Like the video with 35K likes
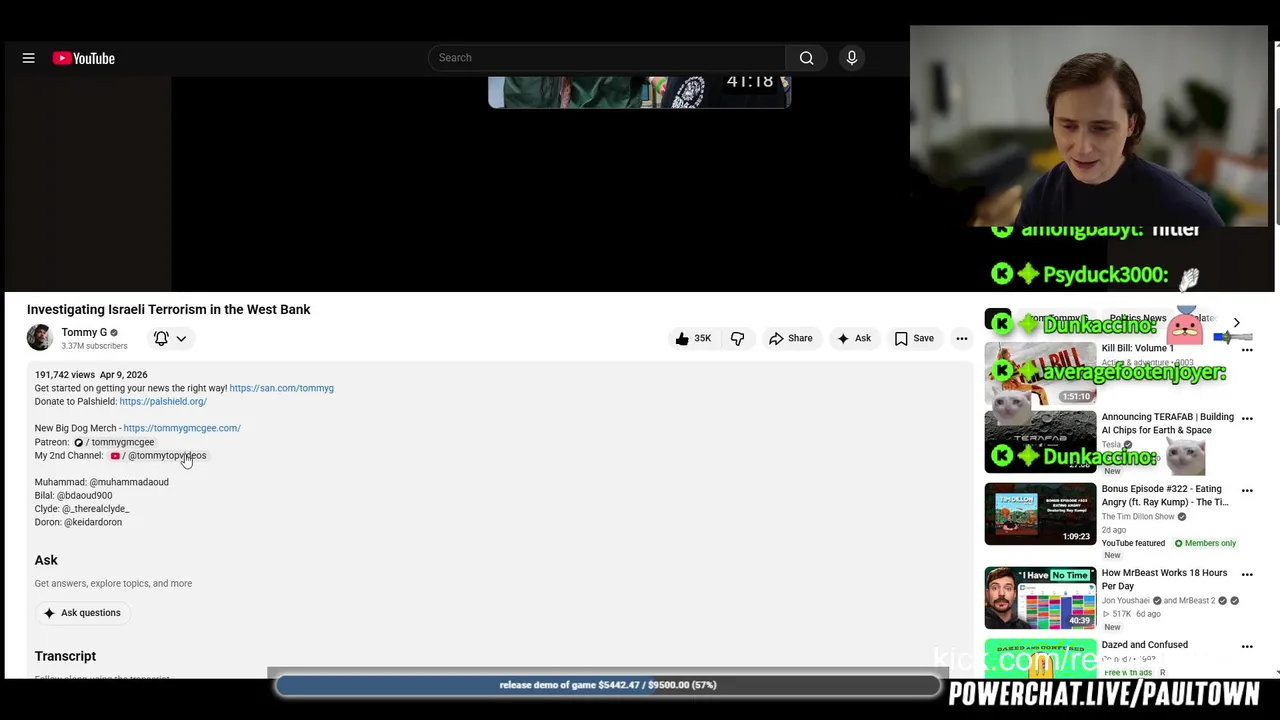1280x720 pixels. pos(692,338)
